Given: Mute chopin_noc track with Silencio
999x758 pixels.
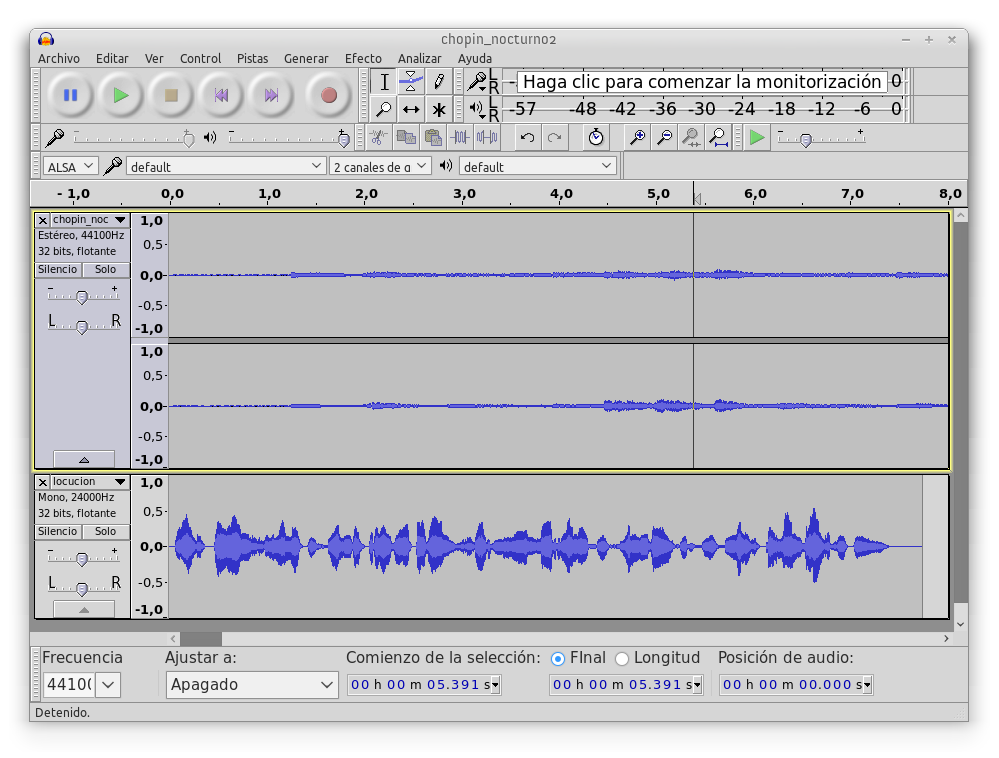Looking at the screenshot, I should [x=58, y=269].
